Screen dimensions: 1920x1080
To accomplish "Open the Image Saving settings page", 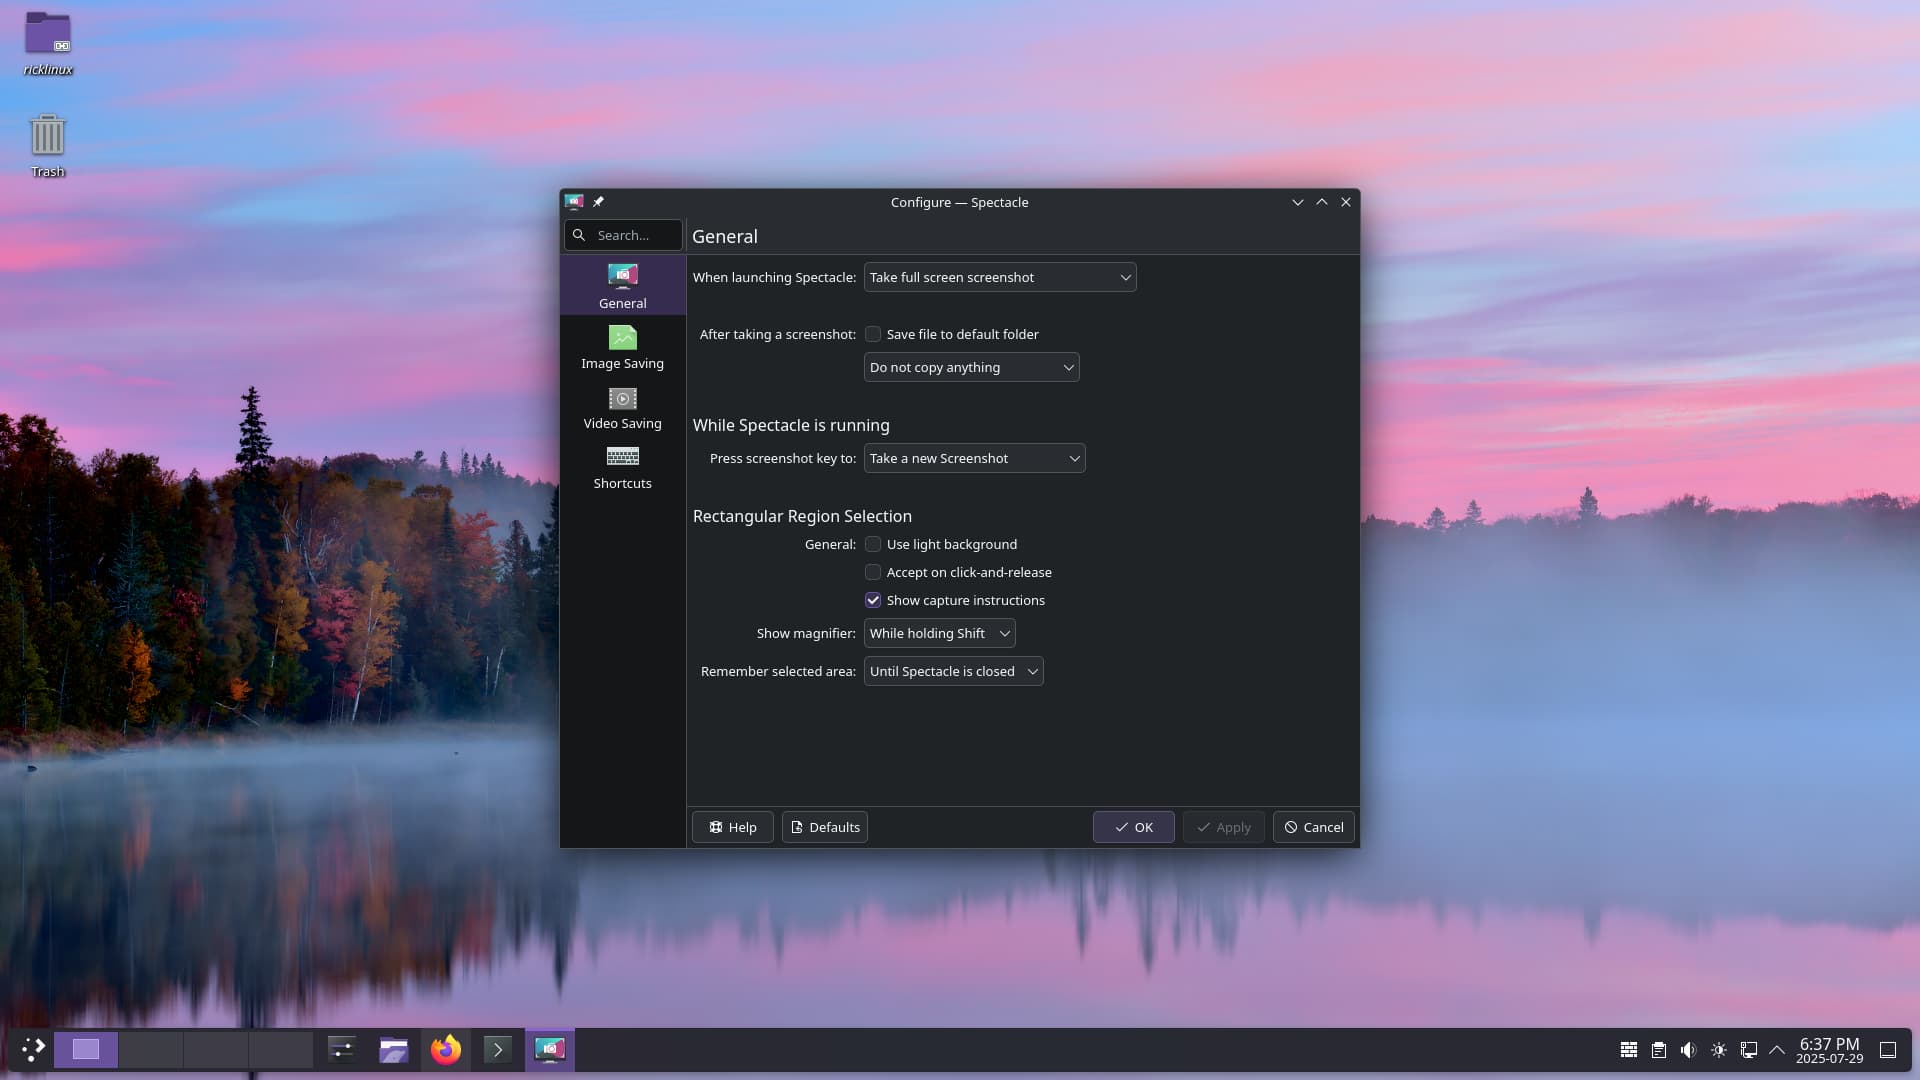I will click(x=622, y=347).
